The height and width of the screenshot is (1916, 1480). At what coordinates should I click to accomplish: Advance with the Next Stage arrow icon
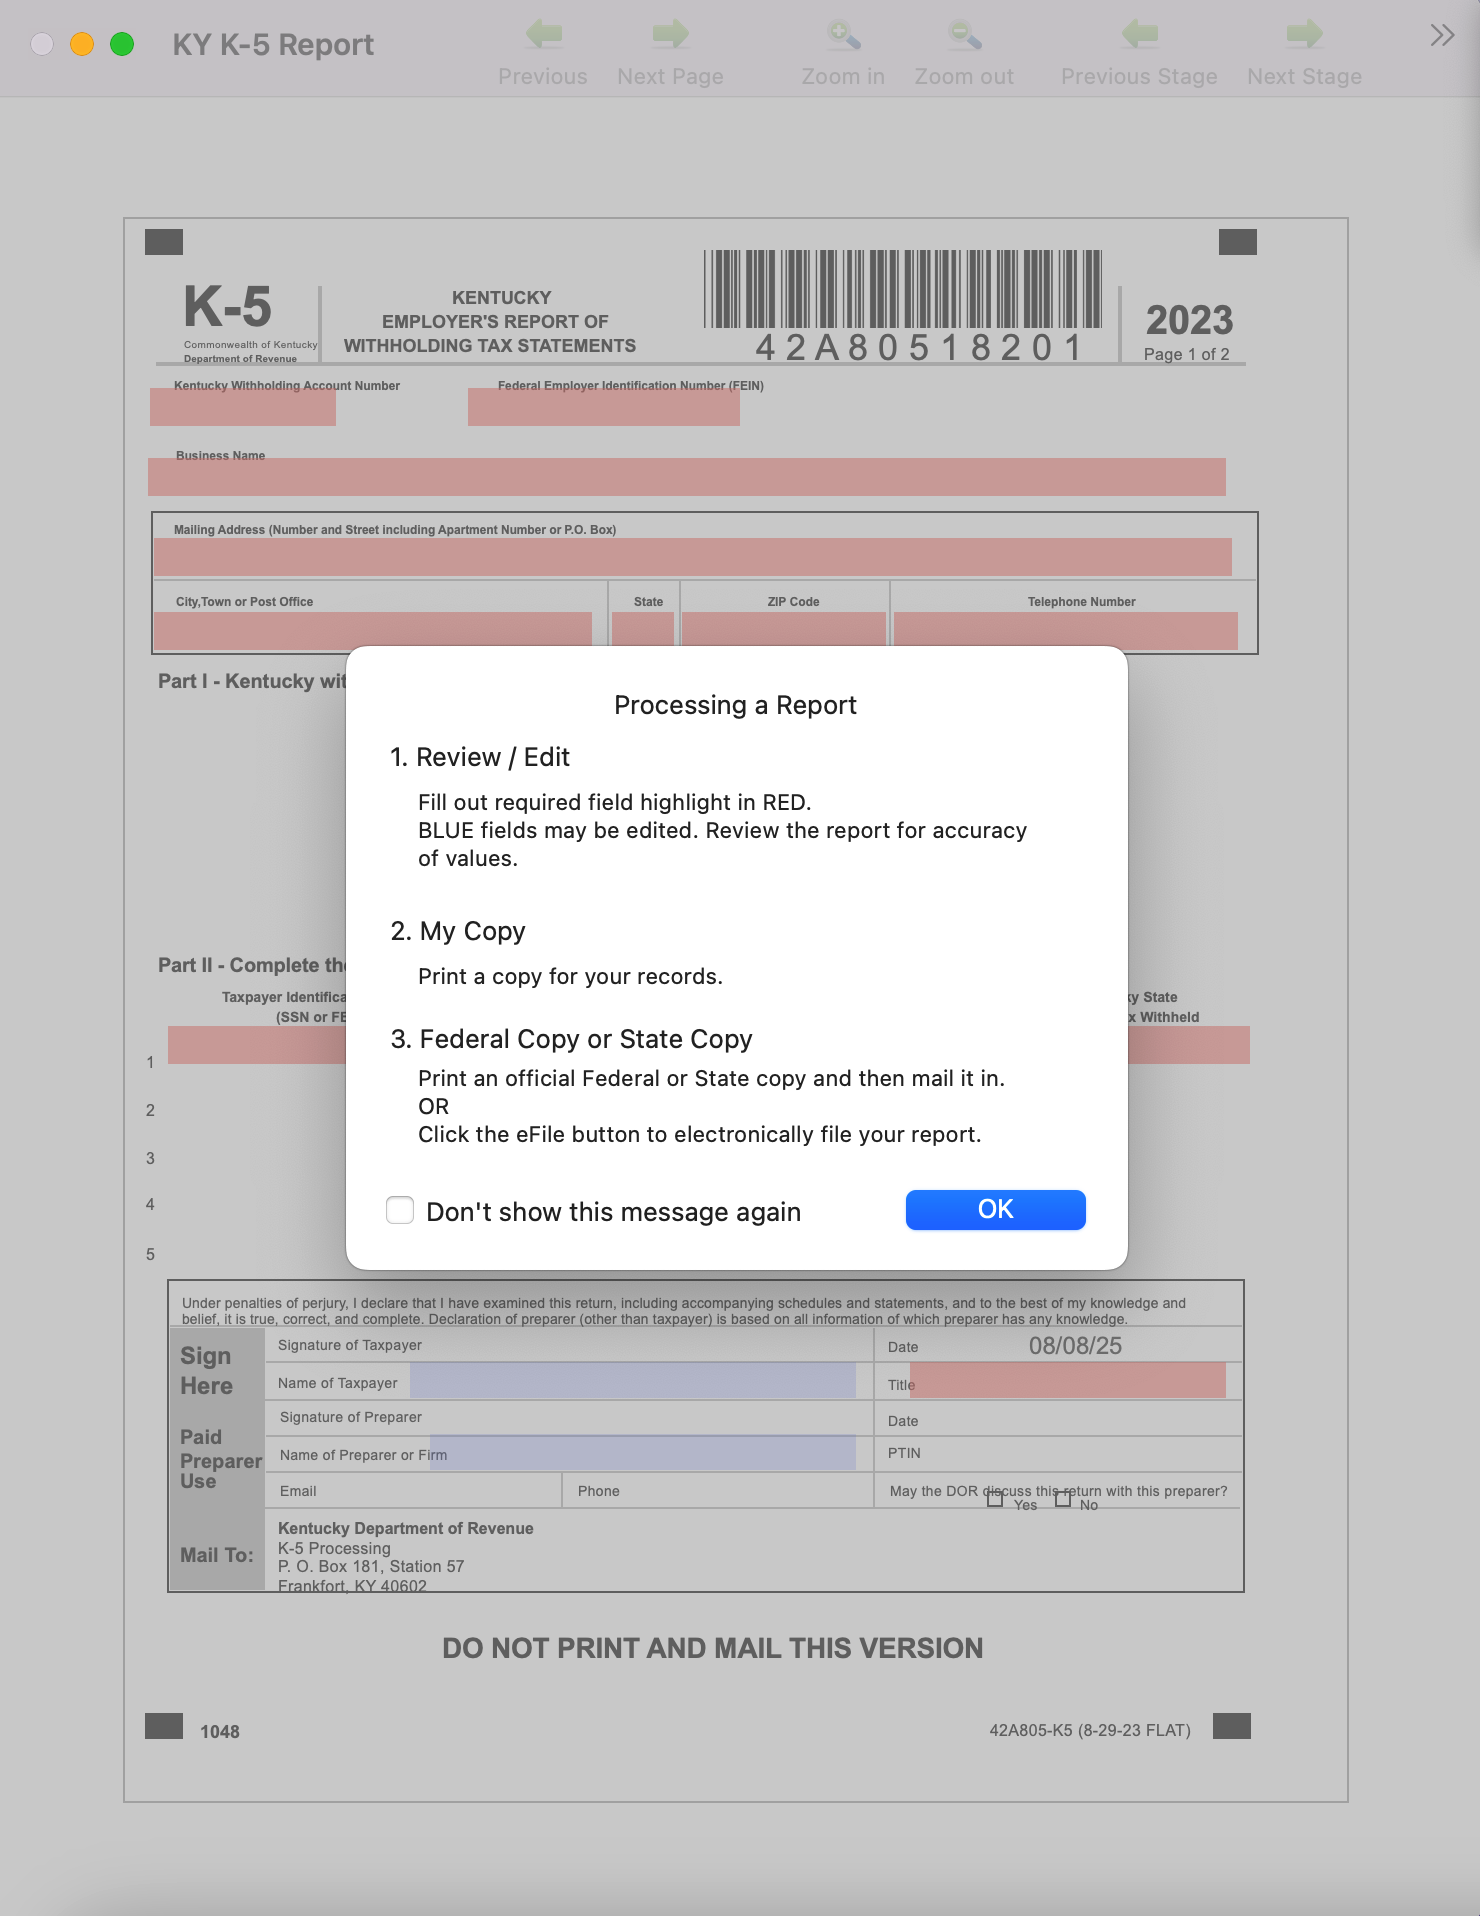1304,35
